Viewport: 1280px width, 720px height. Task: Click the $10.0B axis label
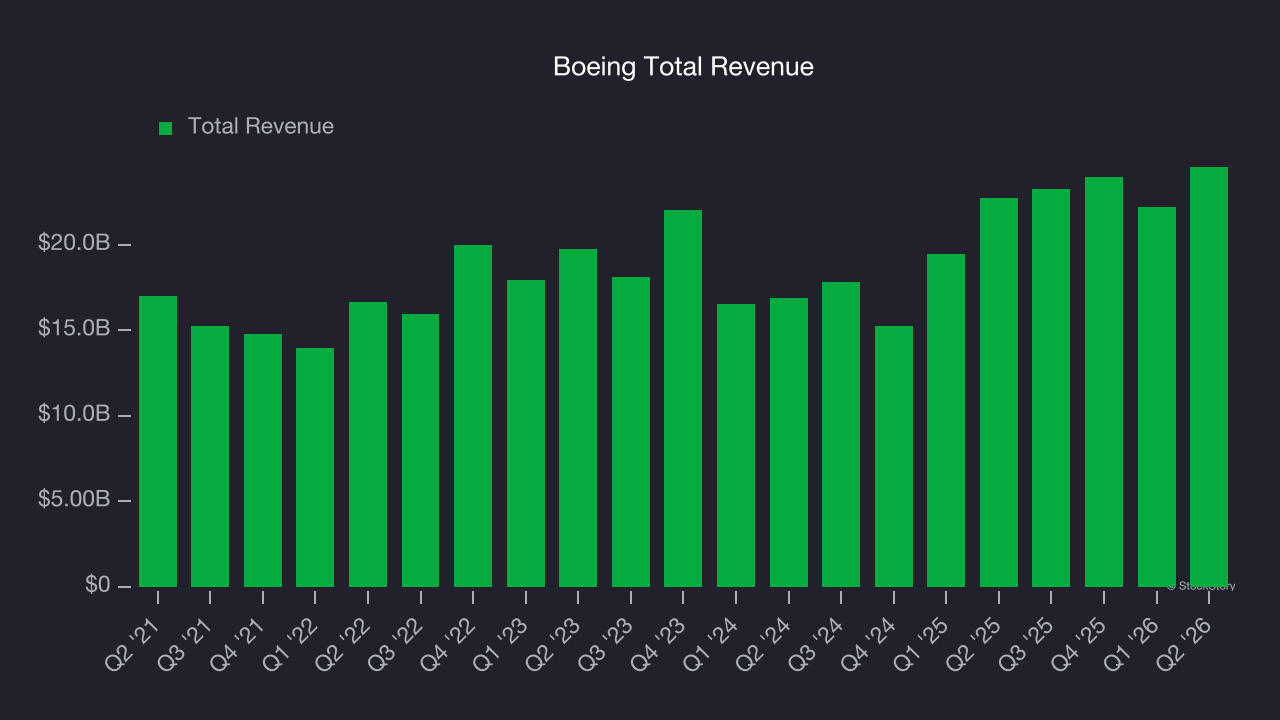click(x=74, y=414)
